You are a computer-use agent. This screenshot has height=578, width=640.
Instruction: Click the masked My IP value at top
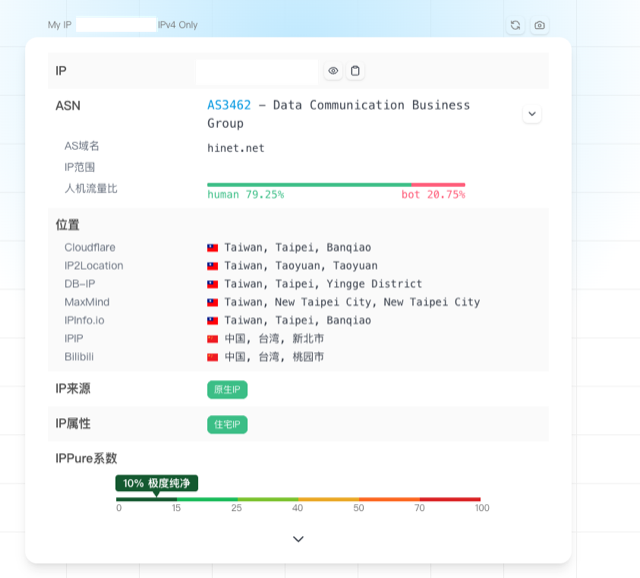(116, 24)
